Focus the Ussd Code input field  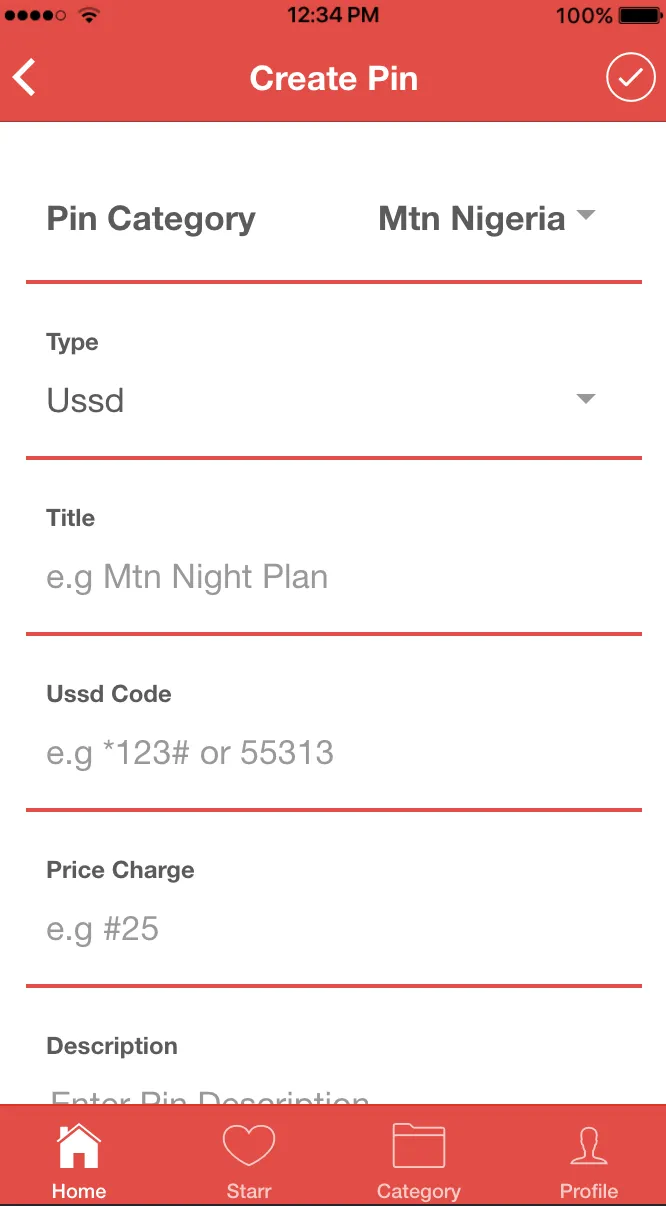(x=333, y=753)
